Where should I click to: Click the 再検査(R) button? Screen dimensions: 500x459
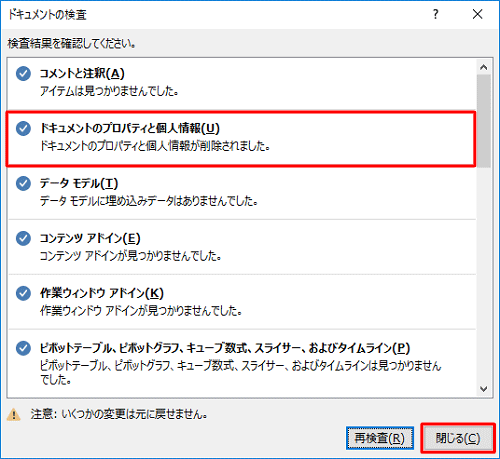click(x=380, y=438)
